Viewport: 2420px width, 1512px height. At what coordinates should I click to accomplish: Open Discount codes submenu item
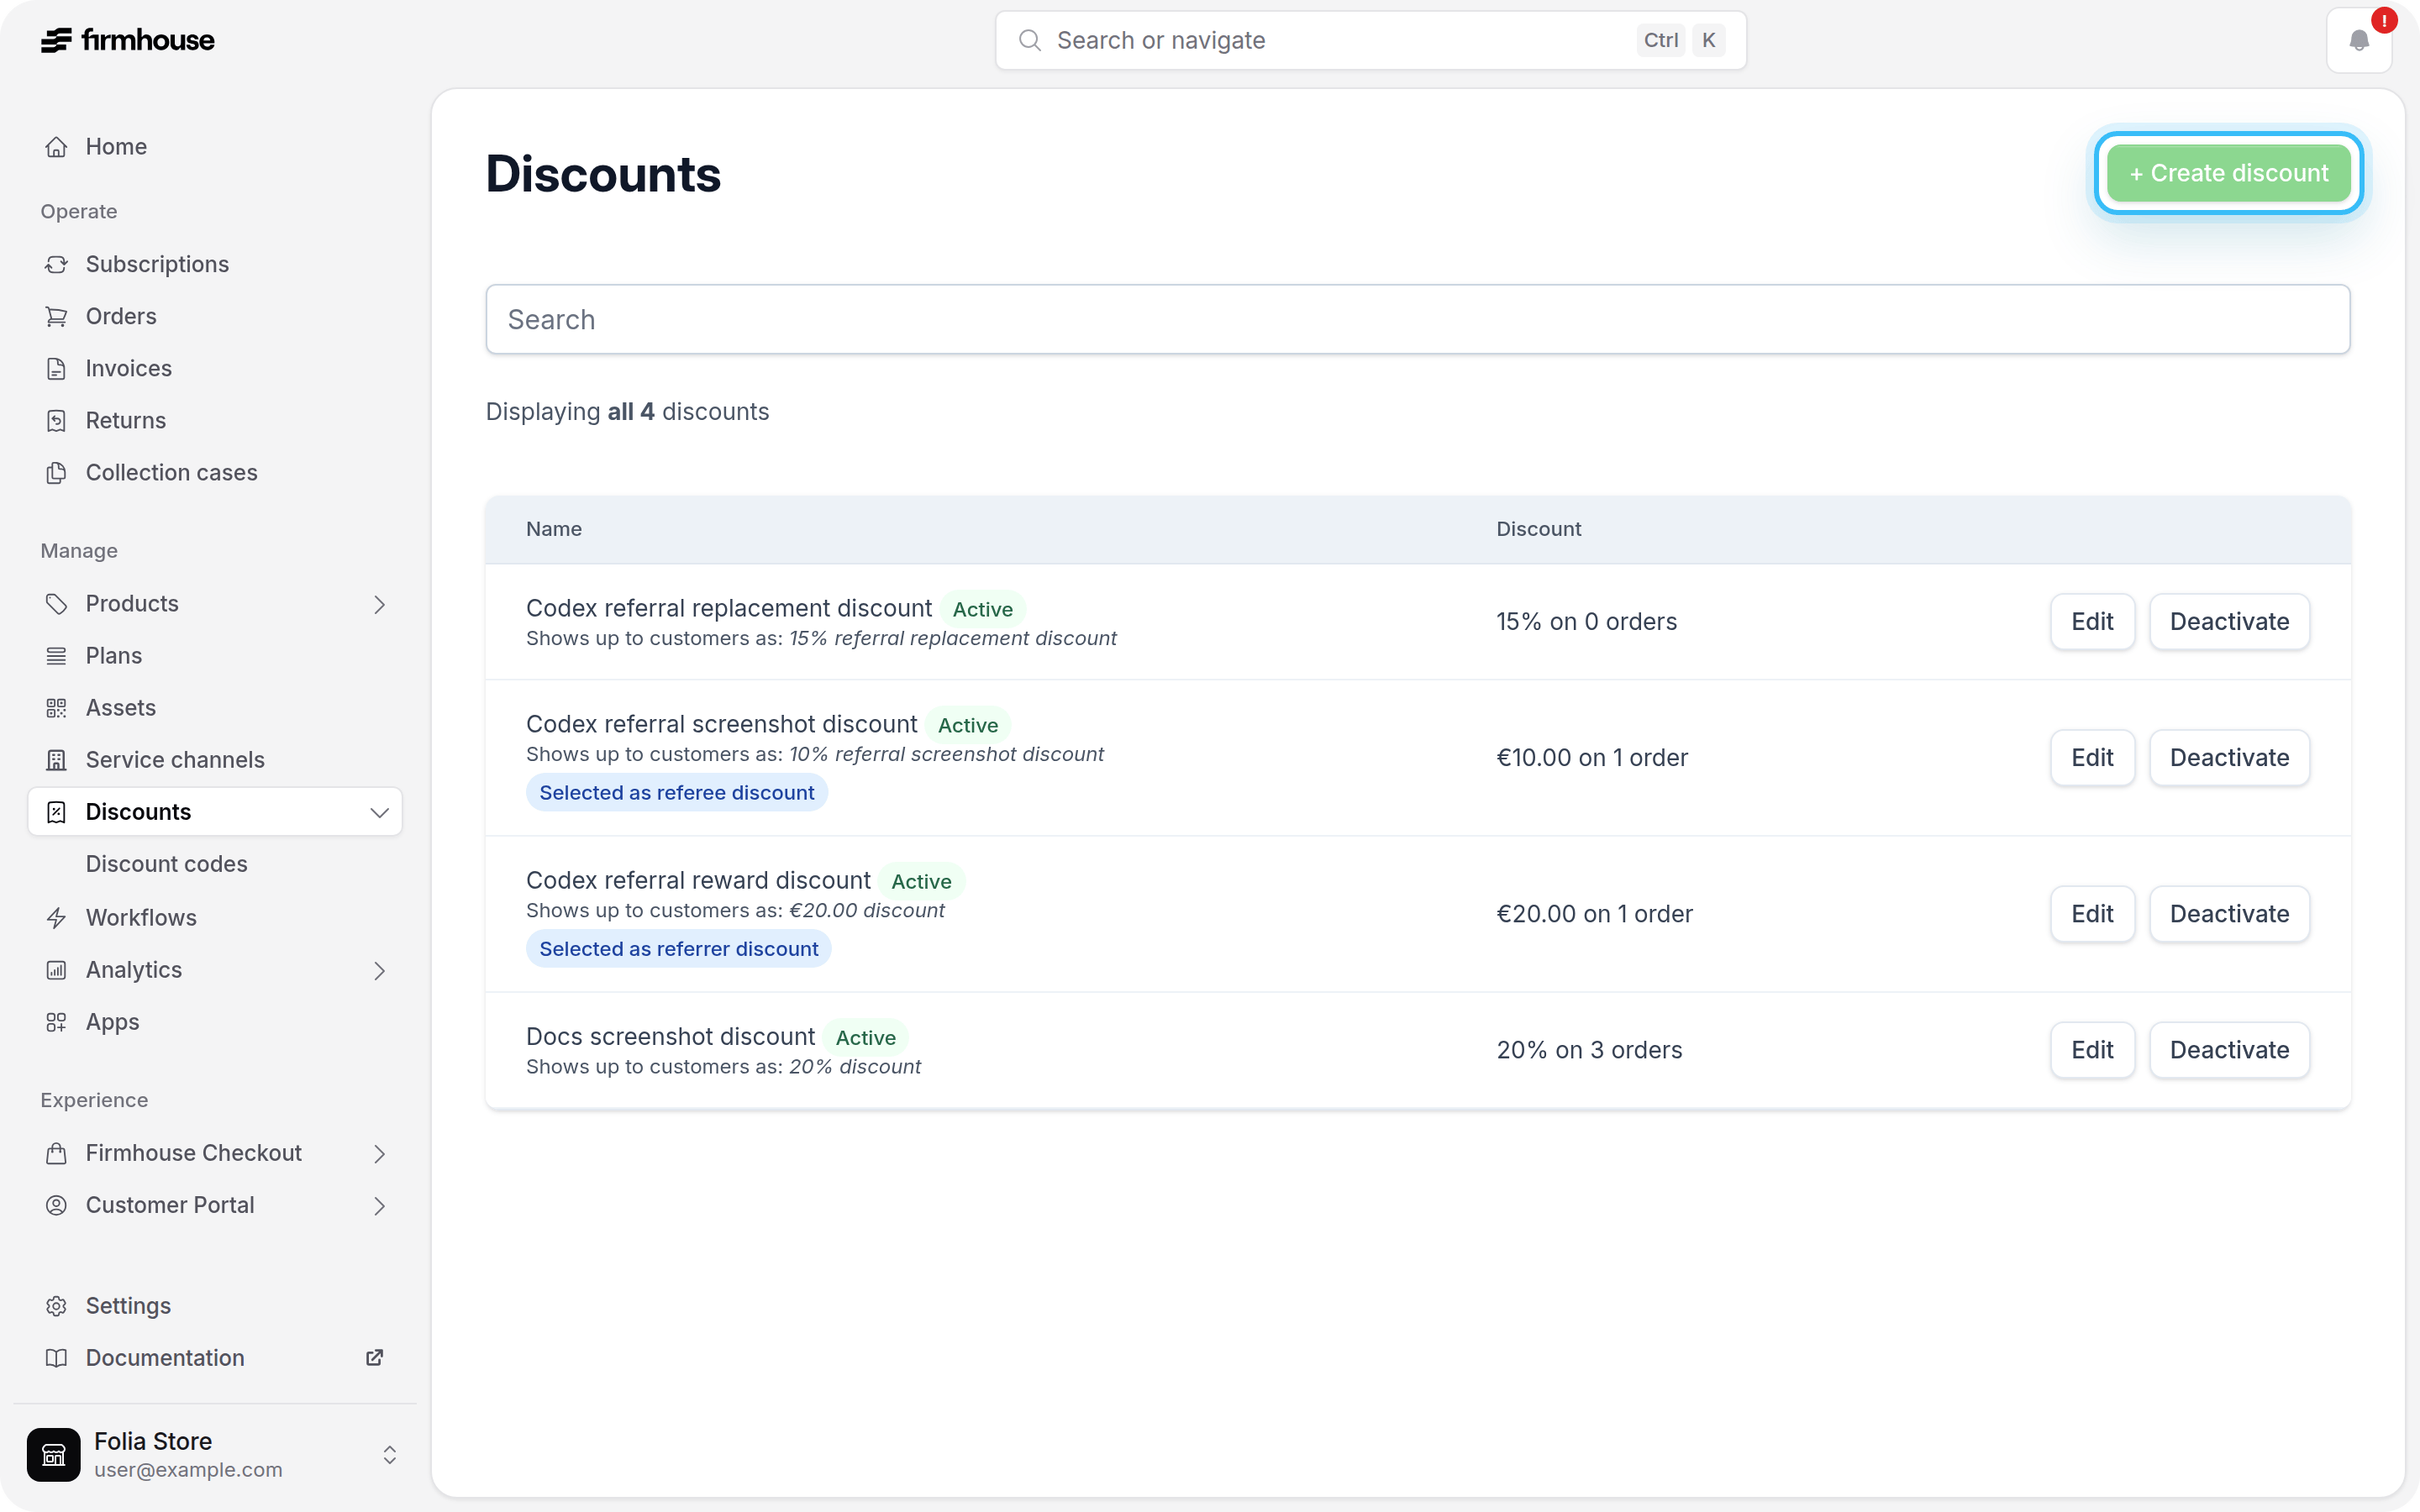215,864
